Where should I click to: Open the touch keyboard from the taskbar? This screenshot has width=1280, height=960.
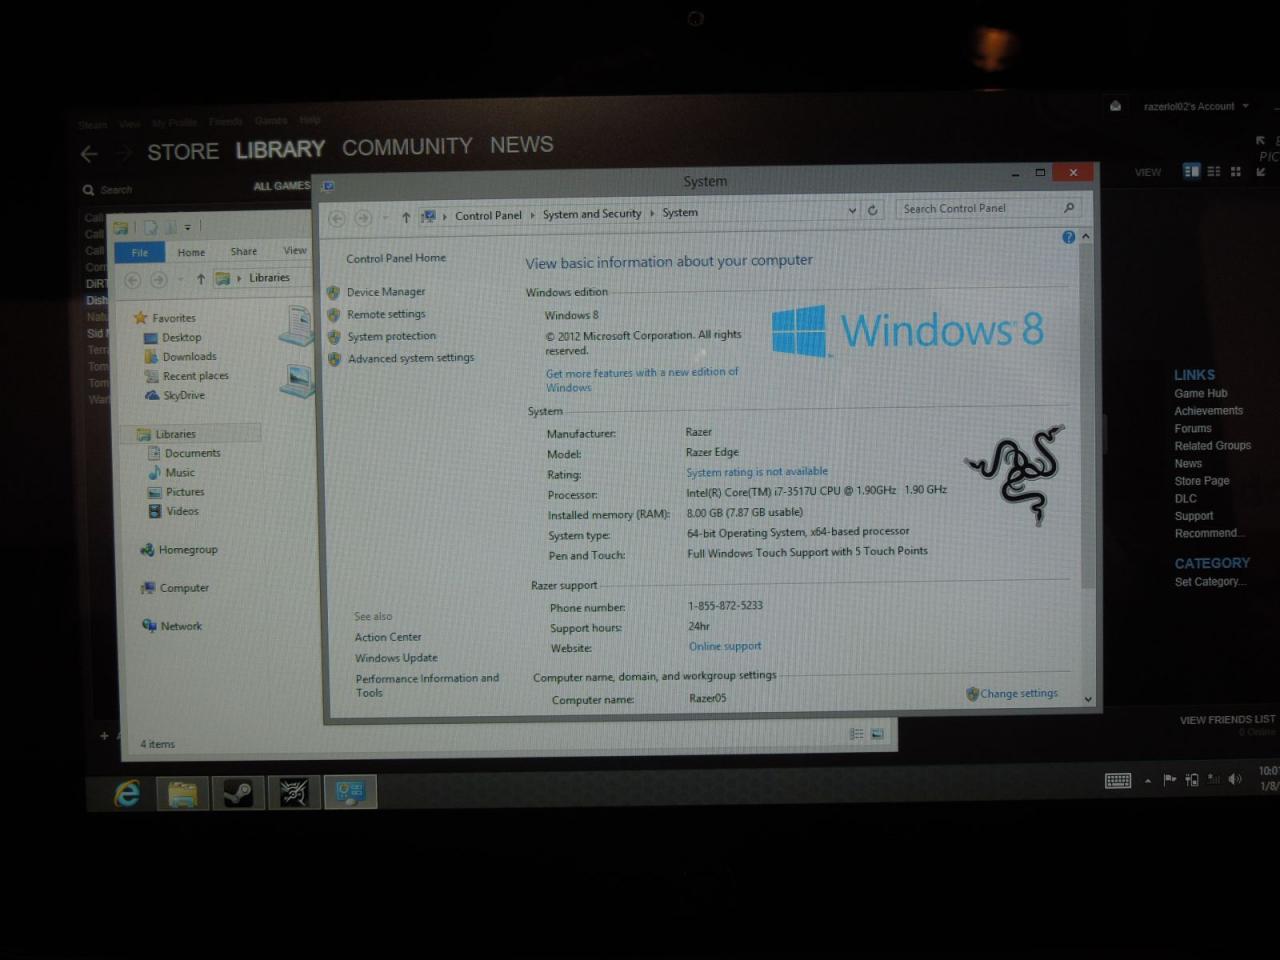pos(1118,780)
